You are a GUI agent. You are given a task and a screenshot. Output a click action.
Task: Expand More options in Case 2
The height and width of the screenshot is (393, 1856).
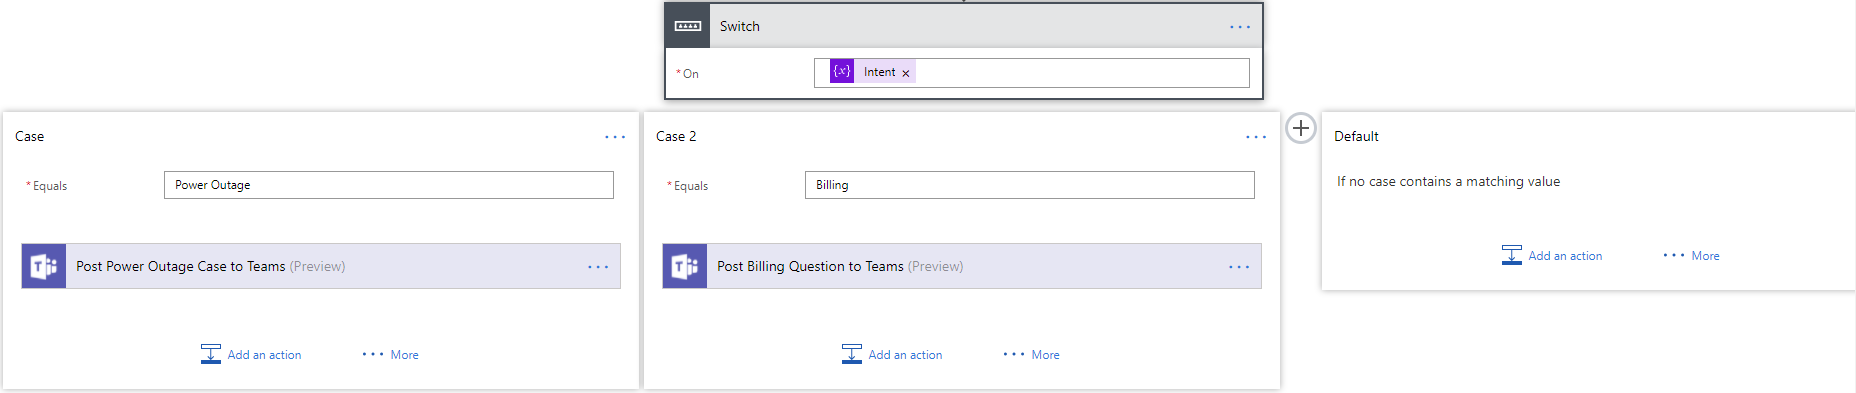(x=1032, y=355)
